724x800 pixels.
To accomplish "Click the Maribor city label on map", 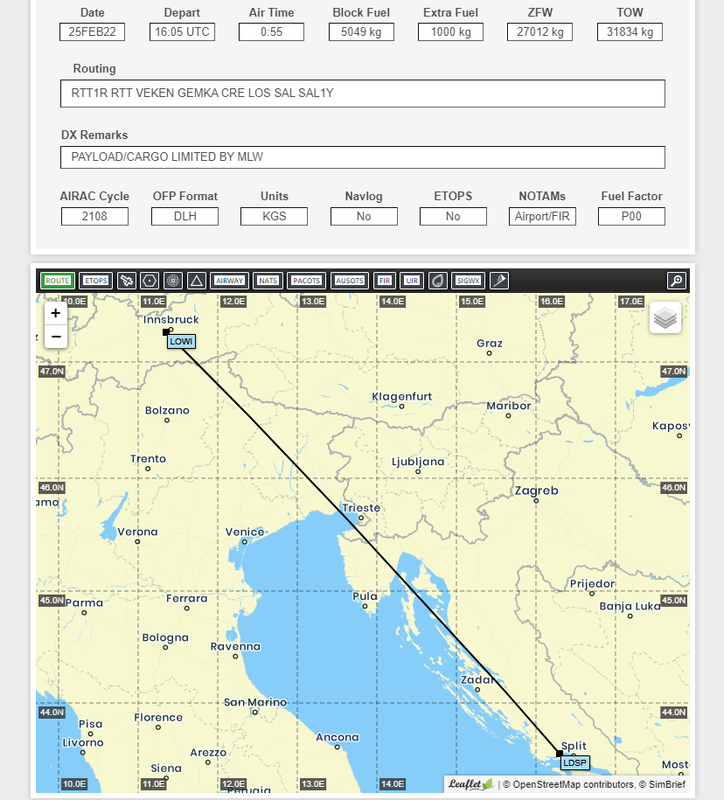I will [508, 406].
